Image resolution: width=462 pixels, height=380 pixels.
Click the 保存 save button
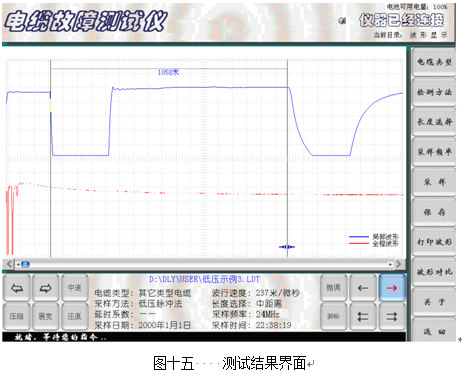tap(434, 212)
